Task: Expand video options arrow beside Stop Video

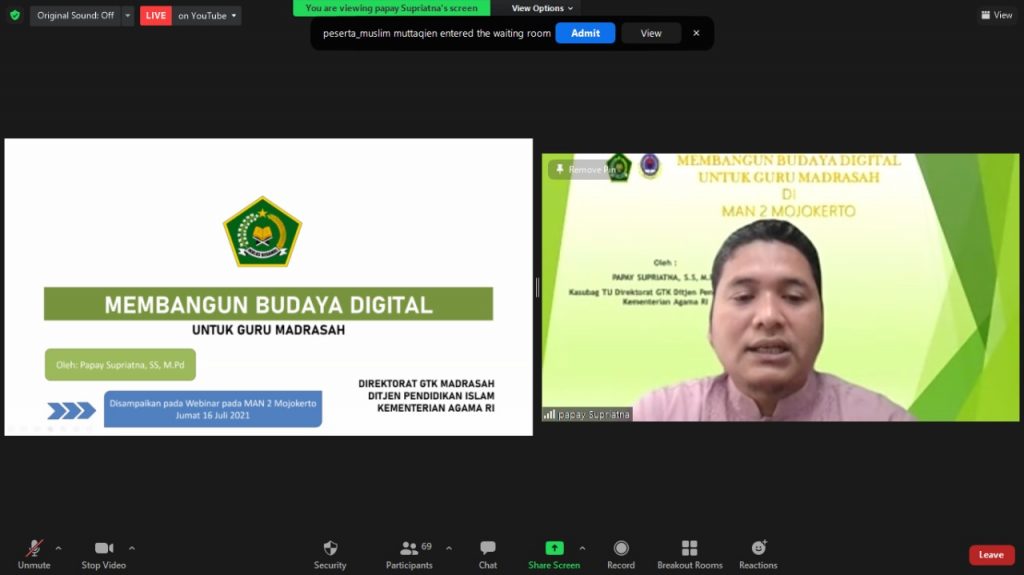Action: (131, 548)
